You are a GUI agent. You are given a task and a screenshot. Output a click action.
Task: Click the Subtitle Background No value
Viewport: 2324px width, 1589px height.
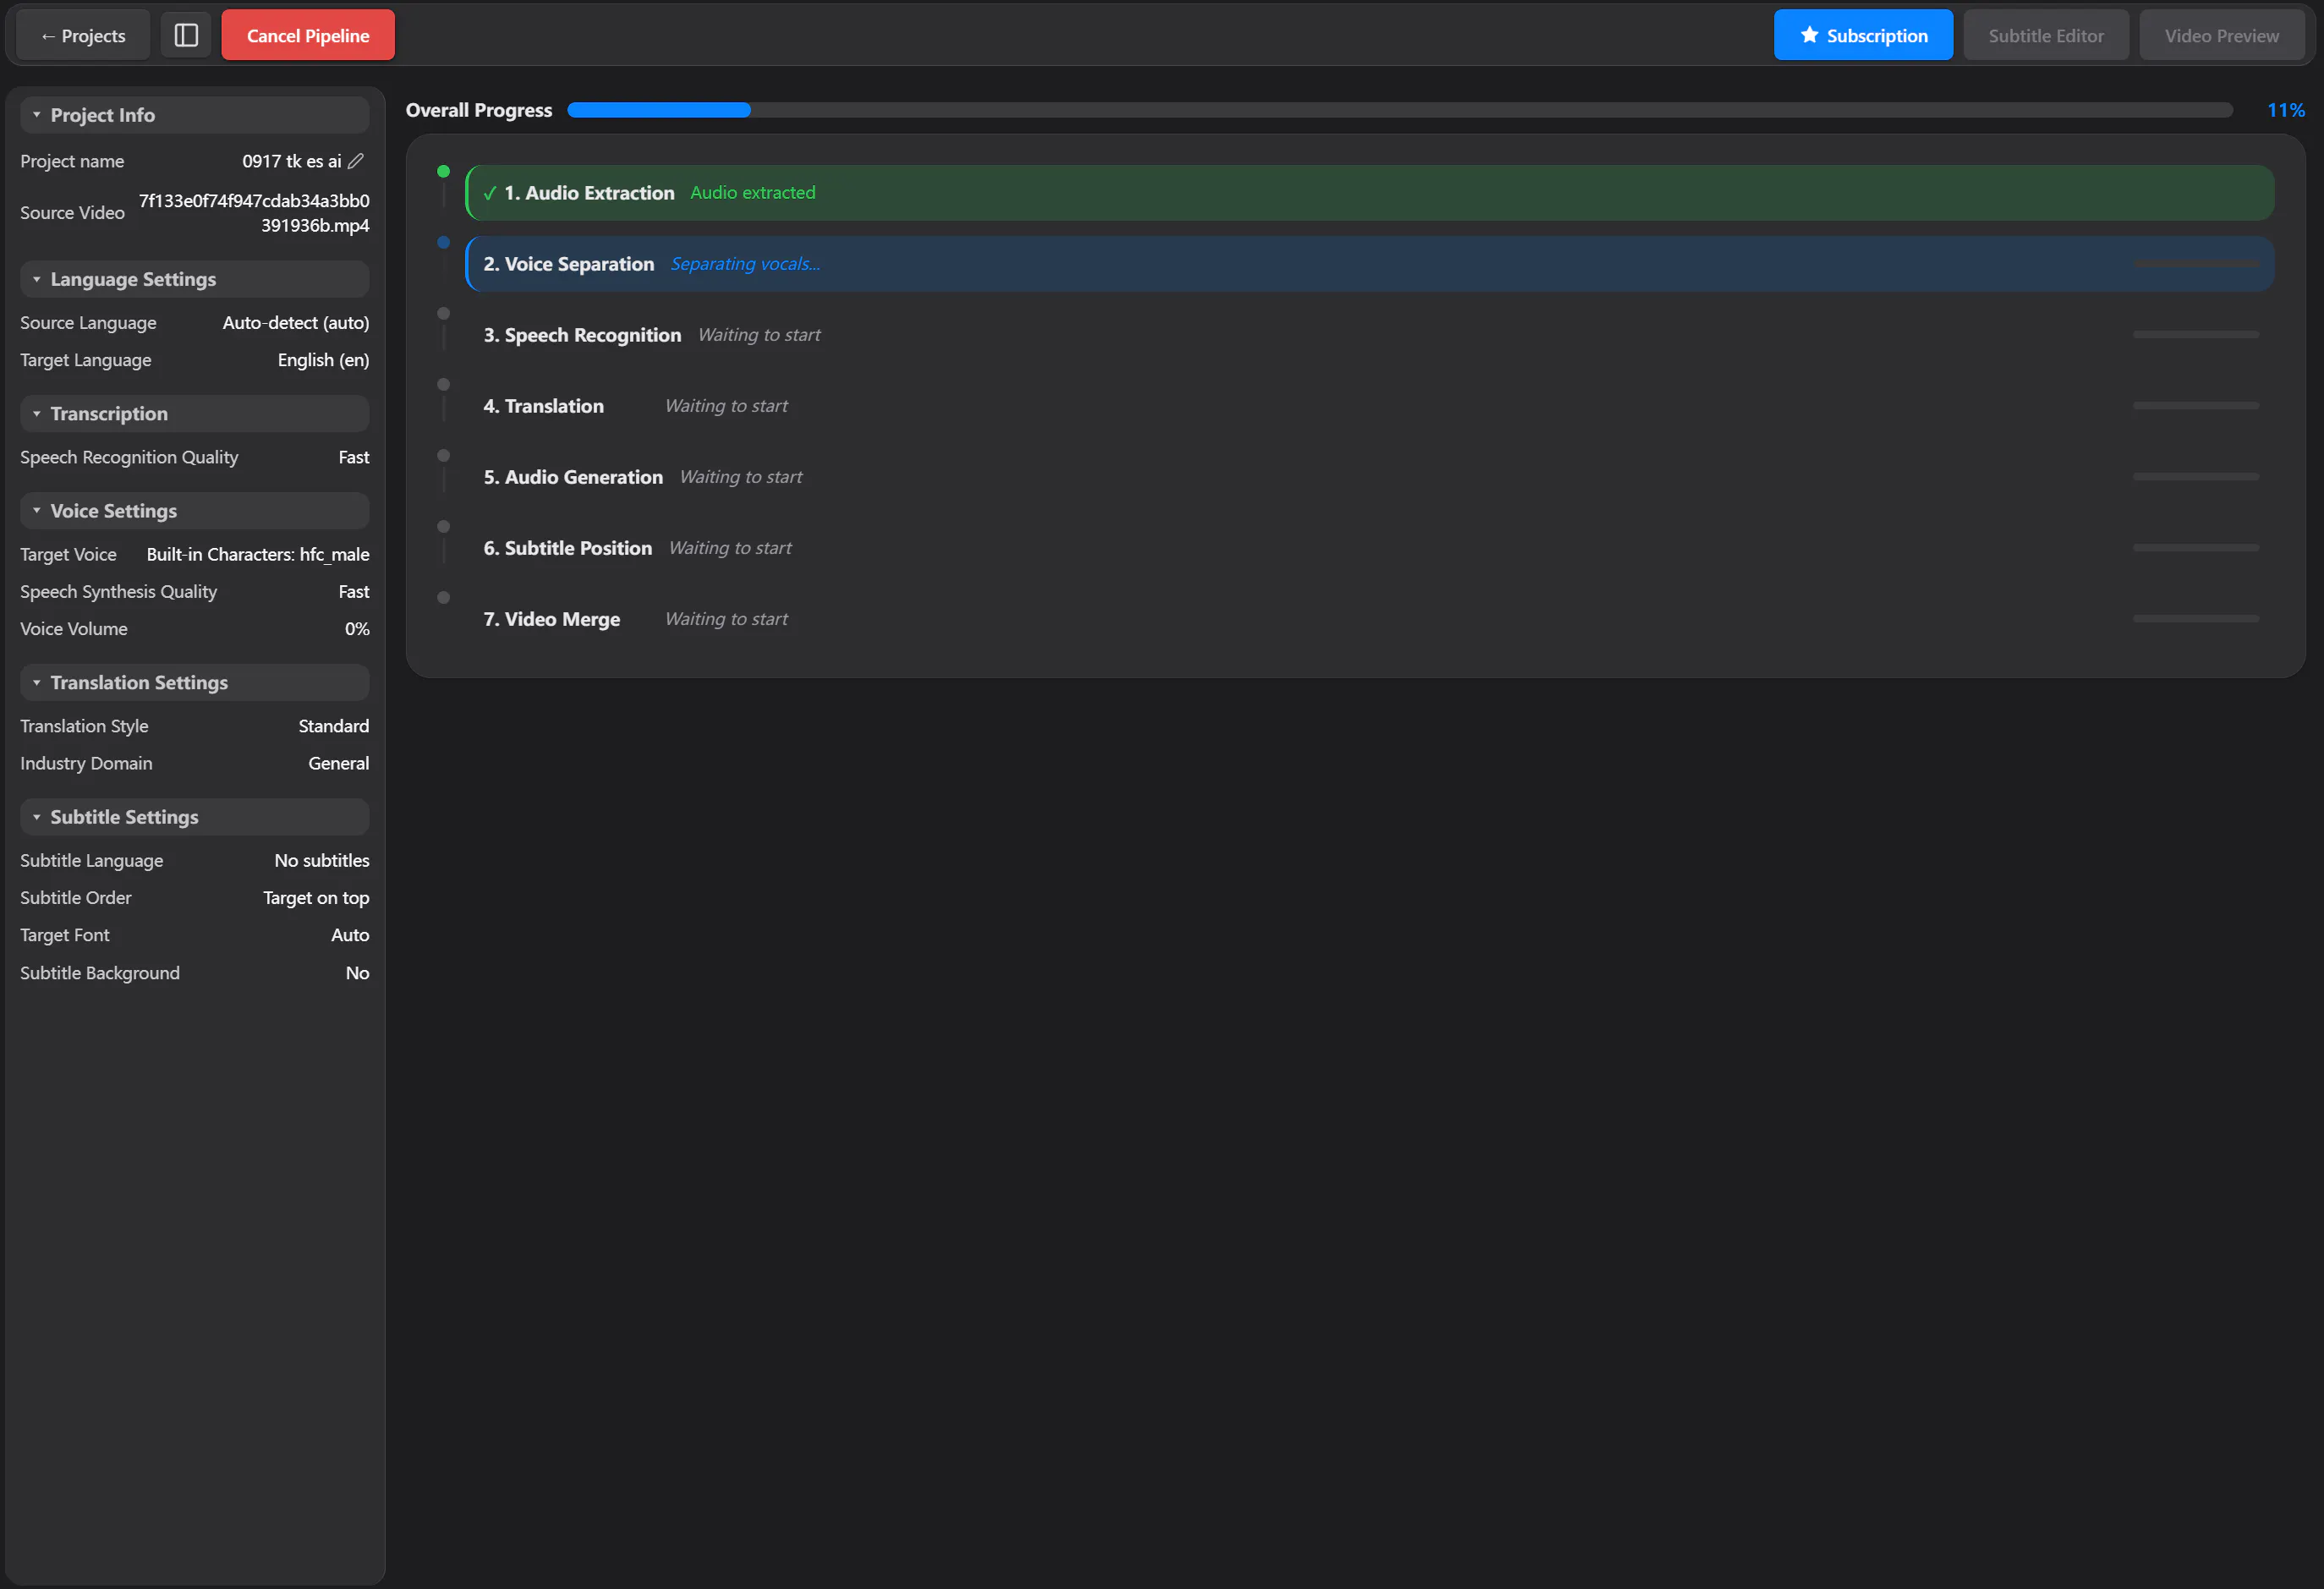[x=357, y=973]
